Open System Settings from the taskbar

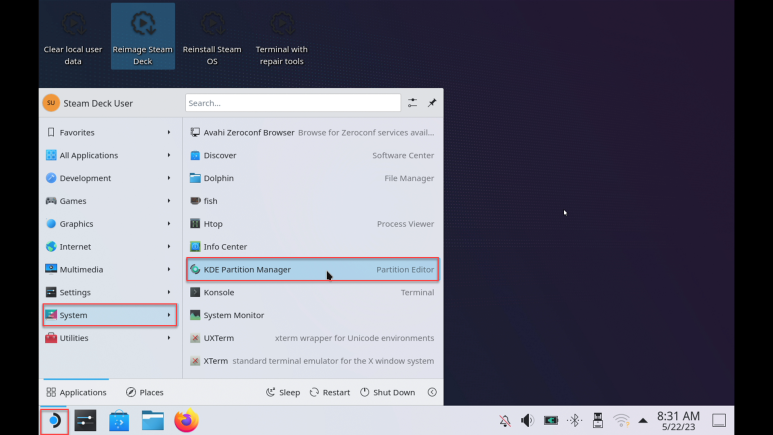[x=85, y=421]
